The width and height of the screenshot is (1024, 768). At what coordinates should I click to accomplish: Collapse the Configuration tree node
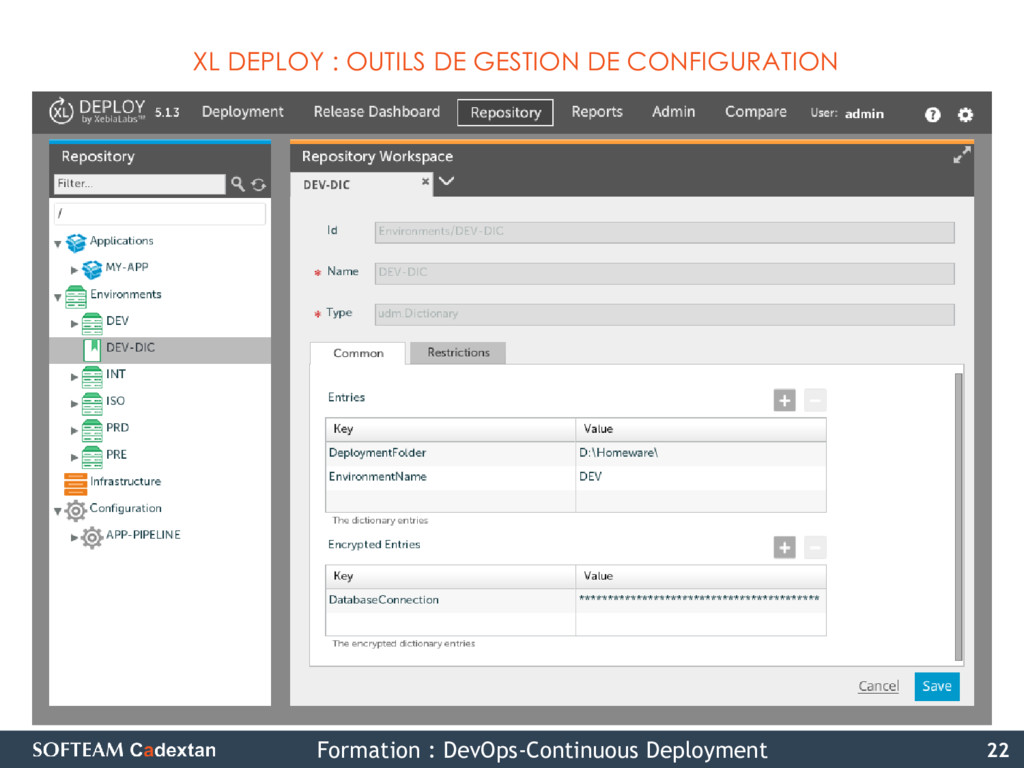click(x=58, y=511)
